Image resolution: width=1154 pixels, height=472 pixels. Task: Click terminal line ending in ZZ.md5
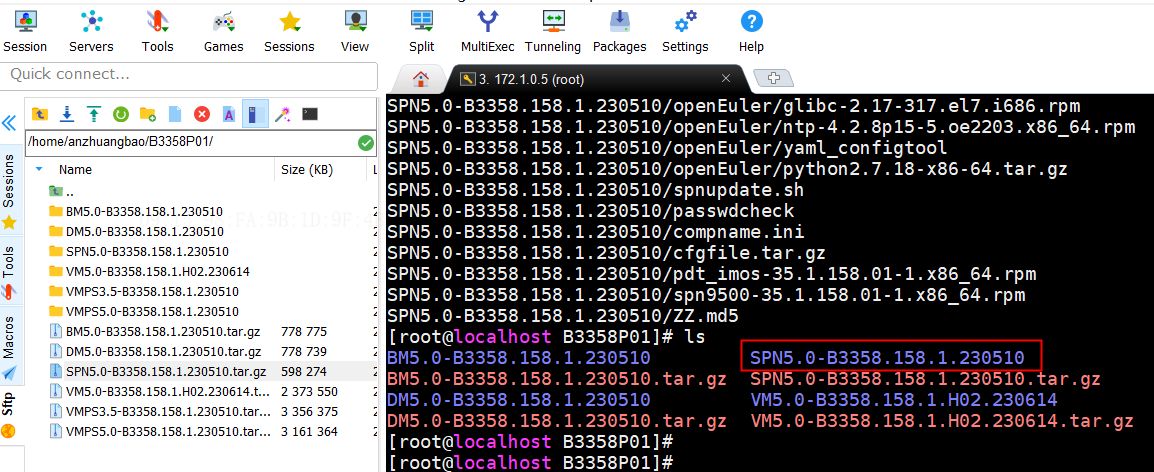pyautogui.click(x=563, y=317)
